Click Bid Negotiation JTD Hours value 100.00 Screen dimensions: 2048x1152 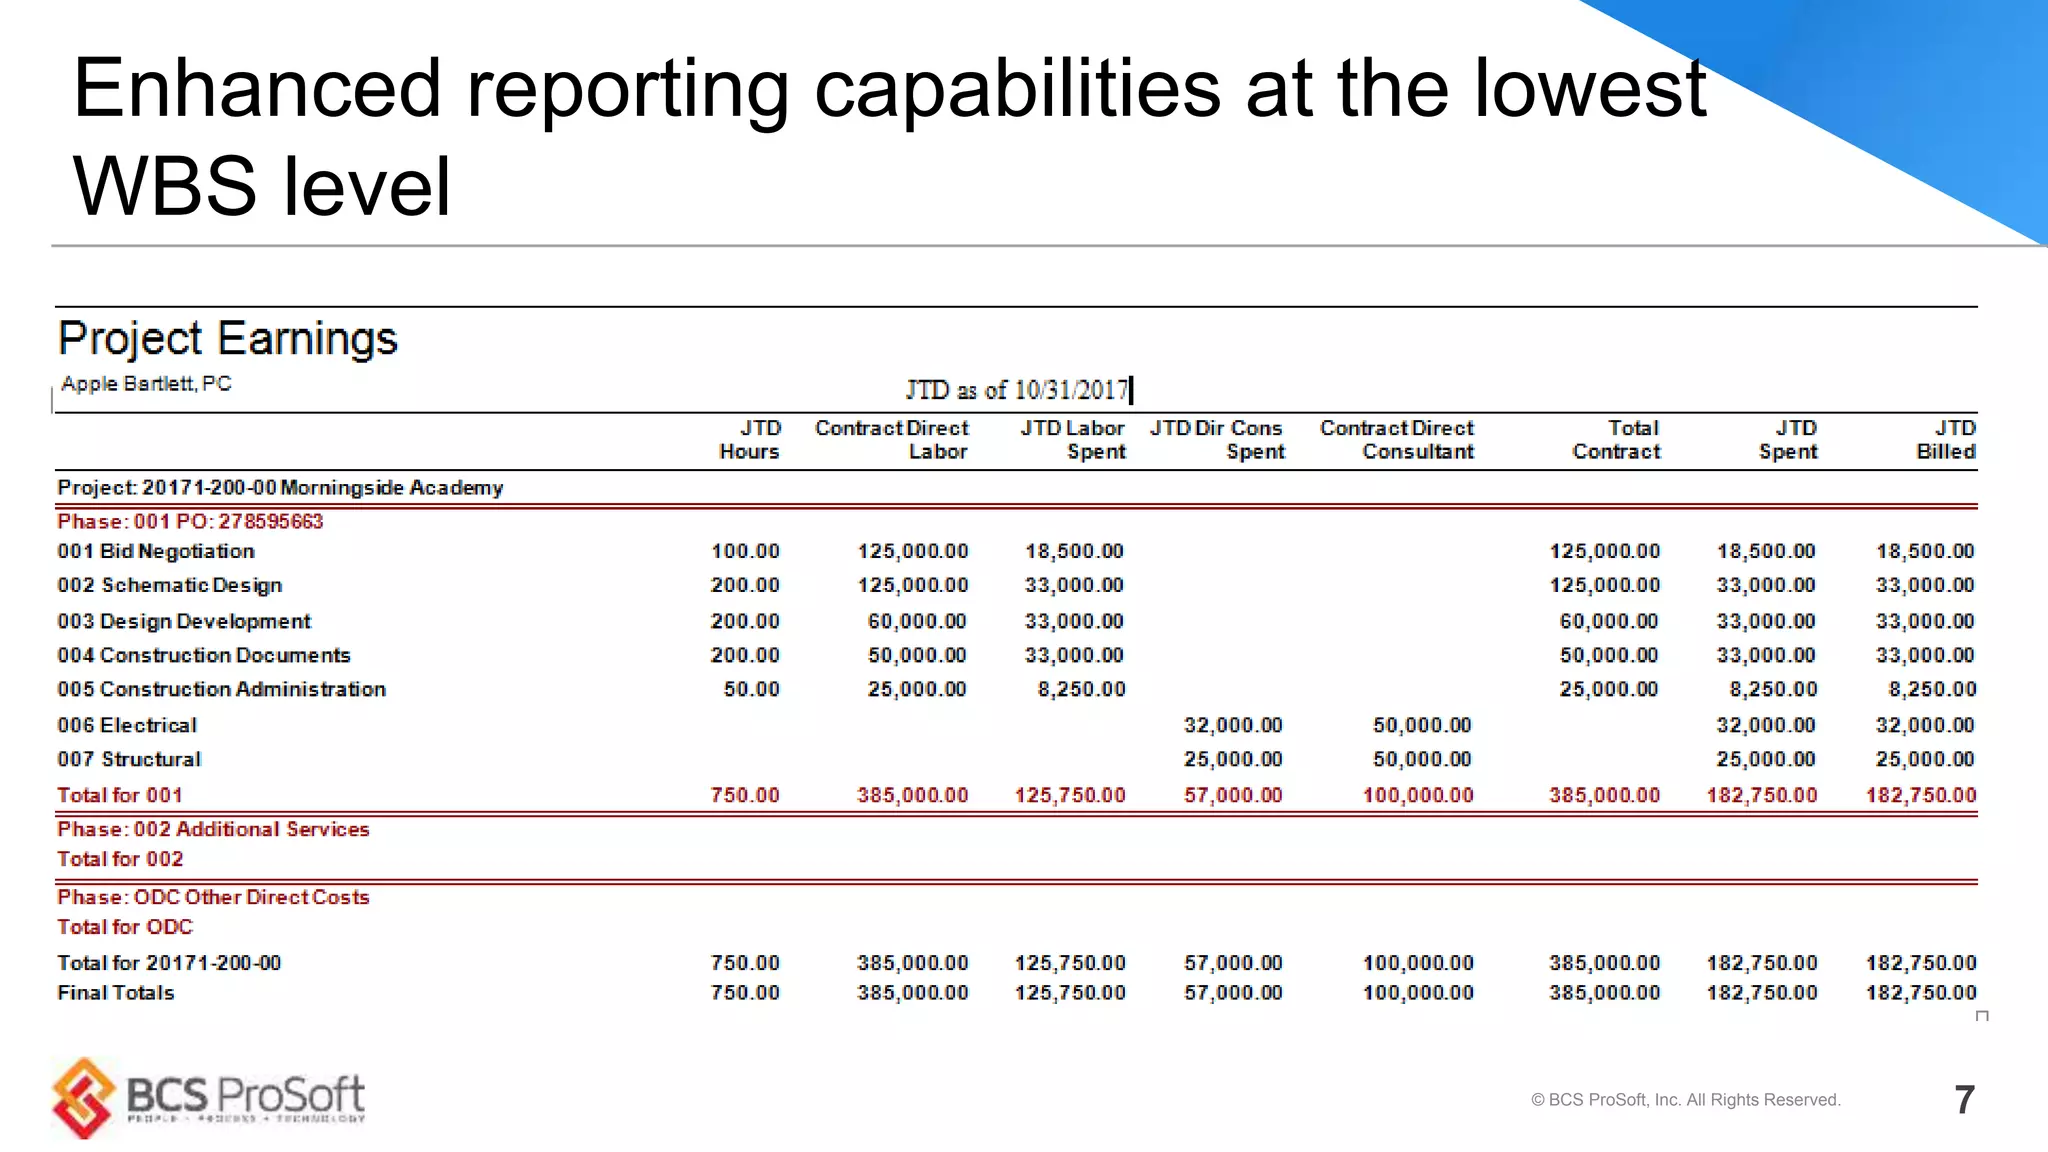click(746, 552)
